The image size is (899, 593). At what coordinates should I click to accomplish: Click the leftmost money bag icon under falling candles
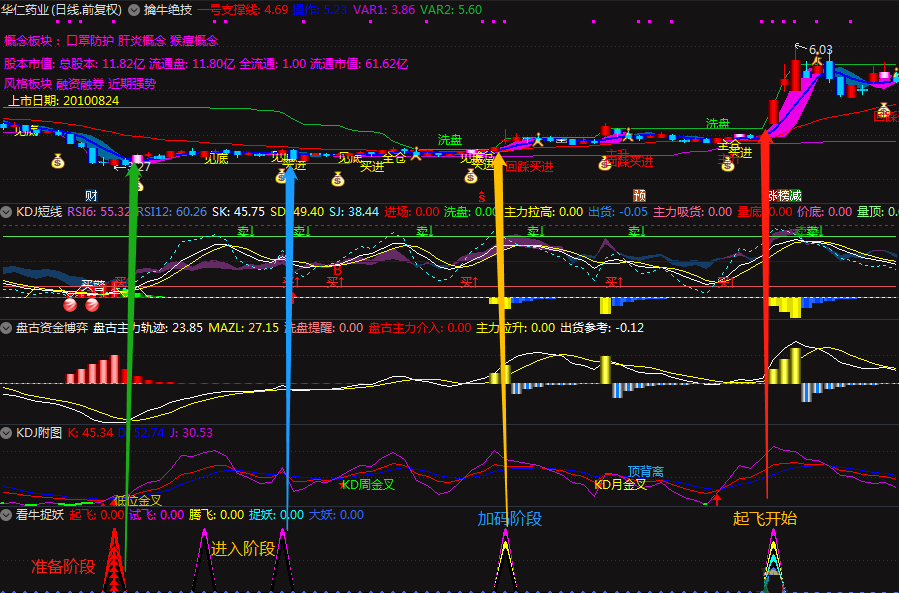pos(58,161)
